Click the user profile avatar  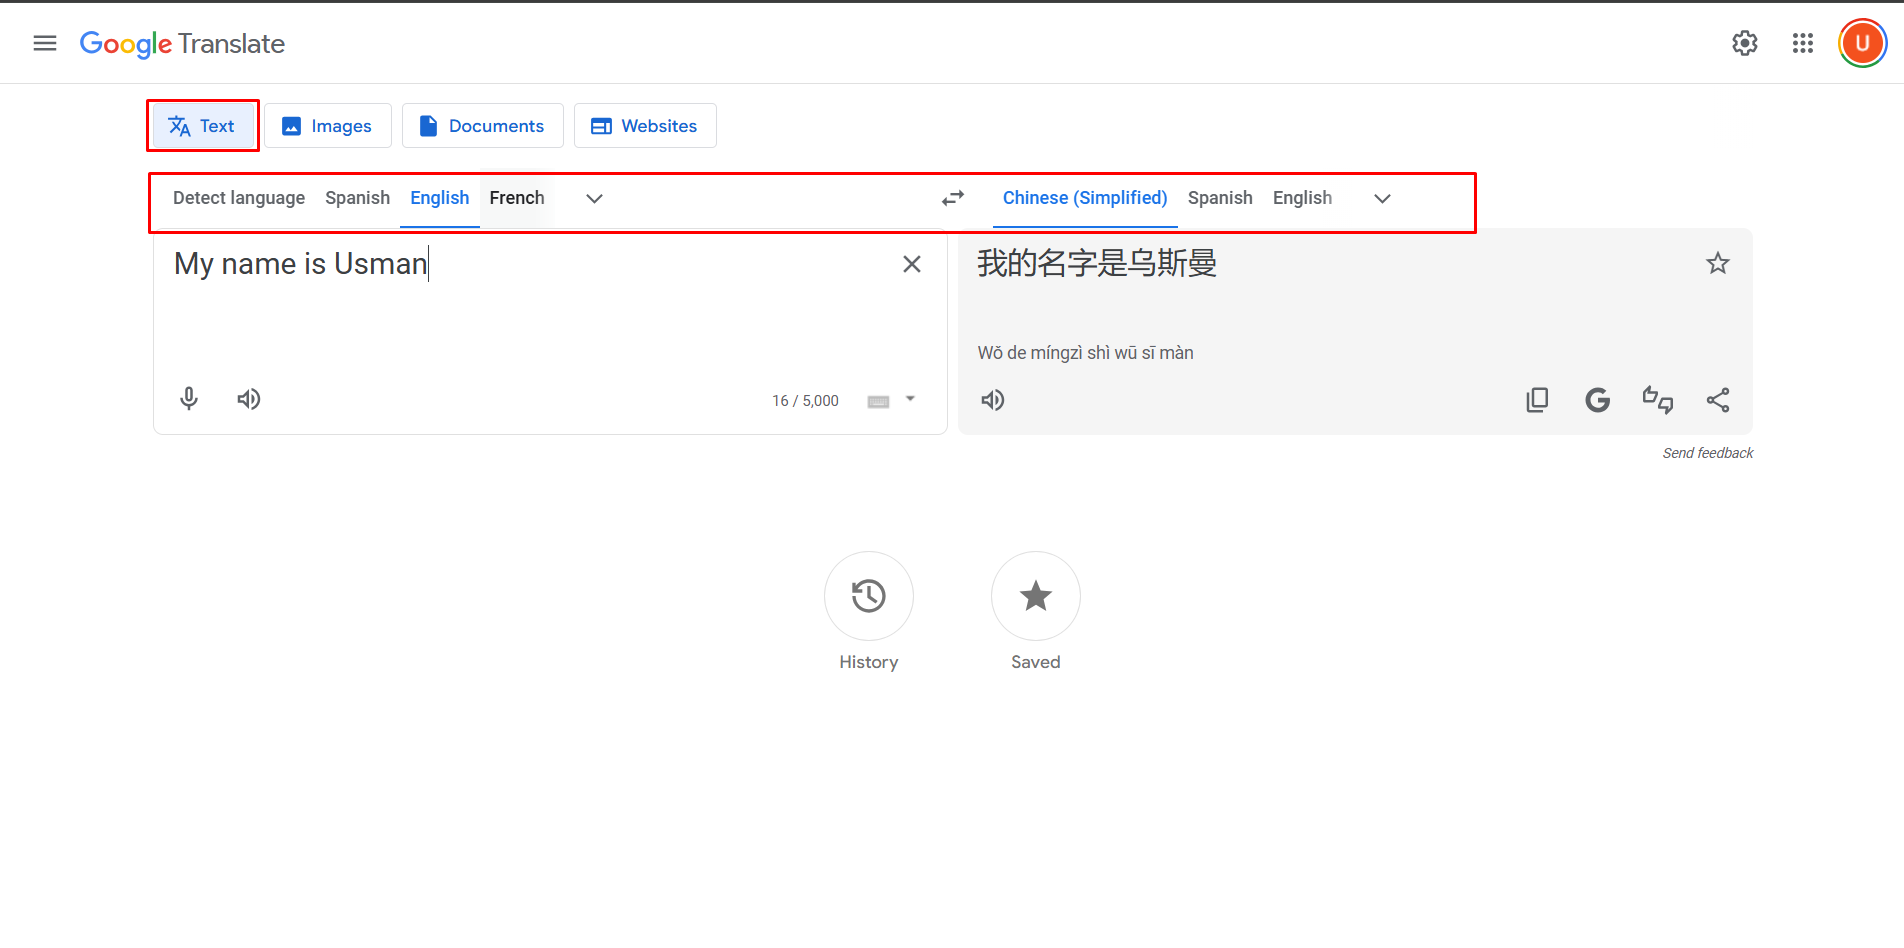coord(1861,42)
